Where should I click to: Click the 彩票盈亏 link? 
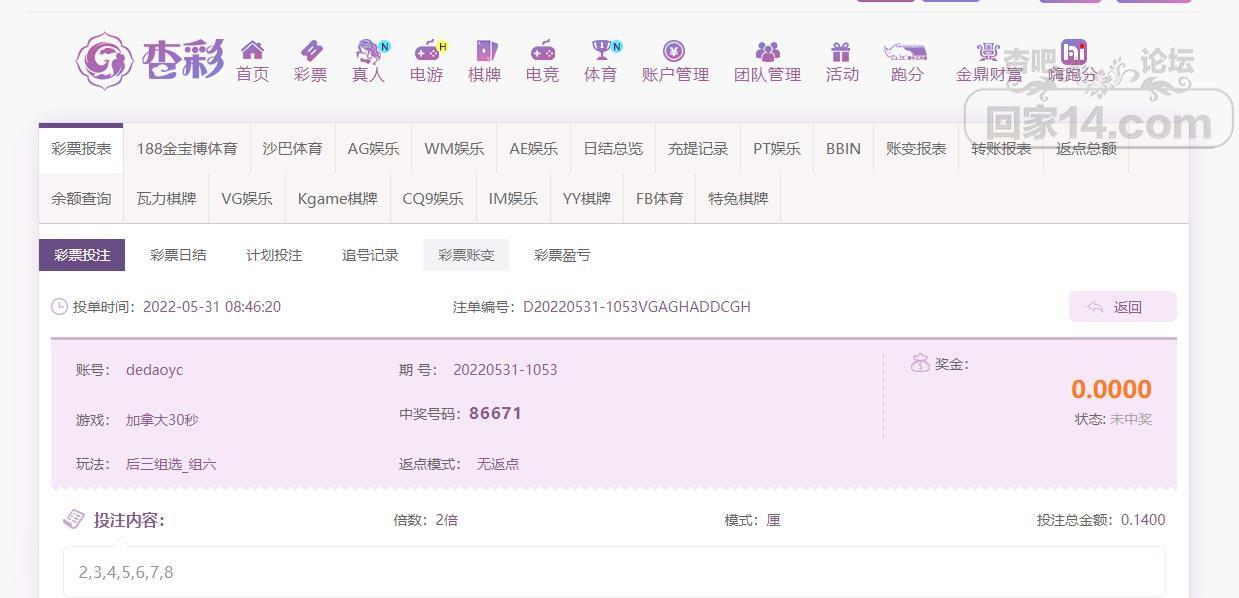click(x=562, y=255)
